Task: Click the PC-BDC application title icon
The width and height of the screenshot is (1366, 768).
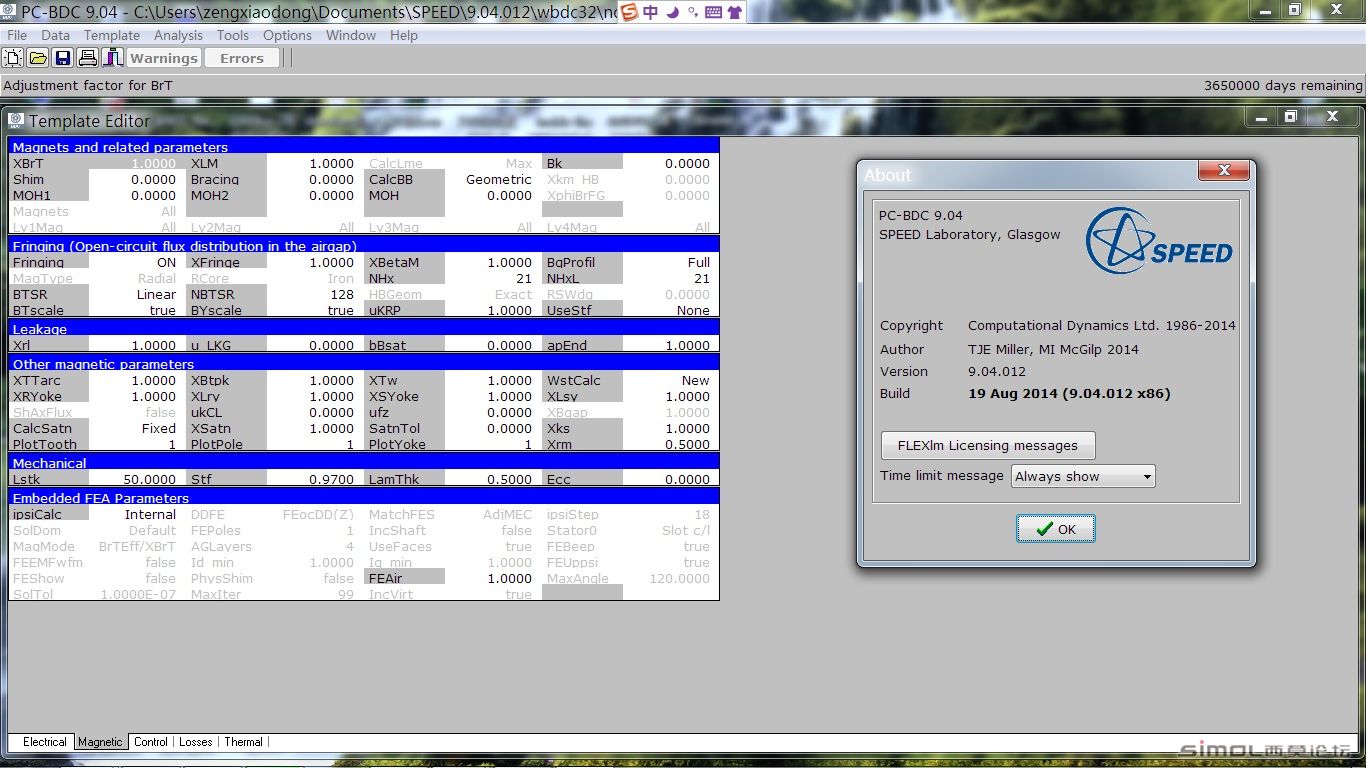Action: [10, 12]
